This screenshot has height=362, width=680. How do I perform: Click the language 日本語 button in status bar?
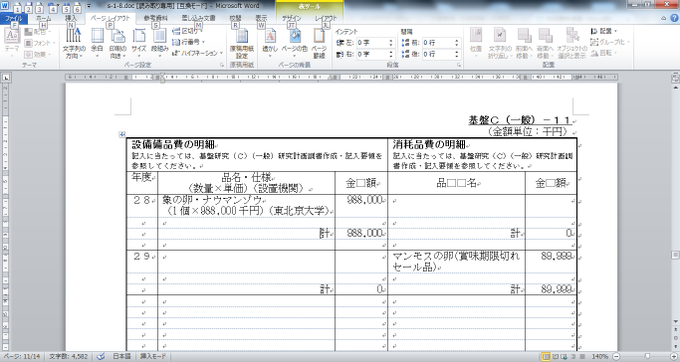(x=122, y=356)
